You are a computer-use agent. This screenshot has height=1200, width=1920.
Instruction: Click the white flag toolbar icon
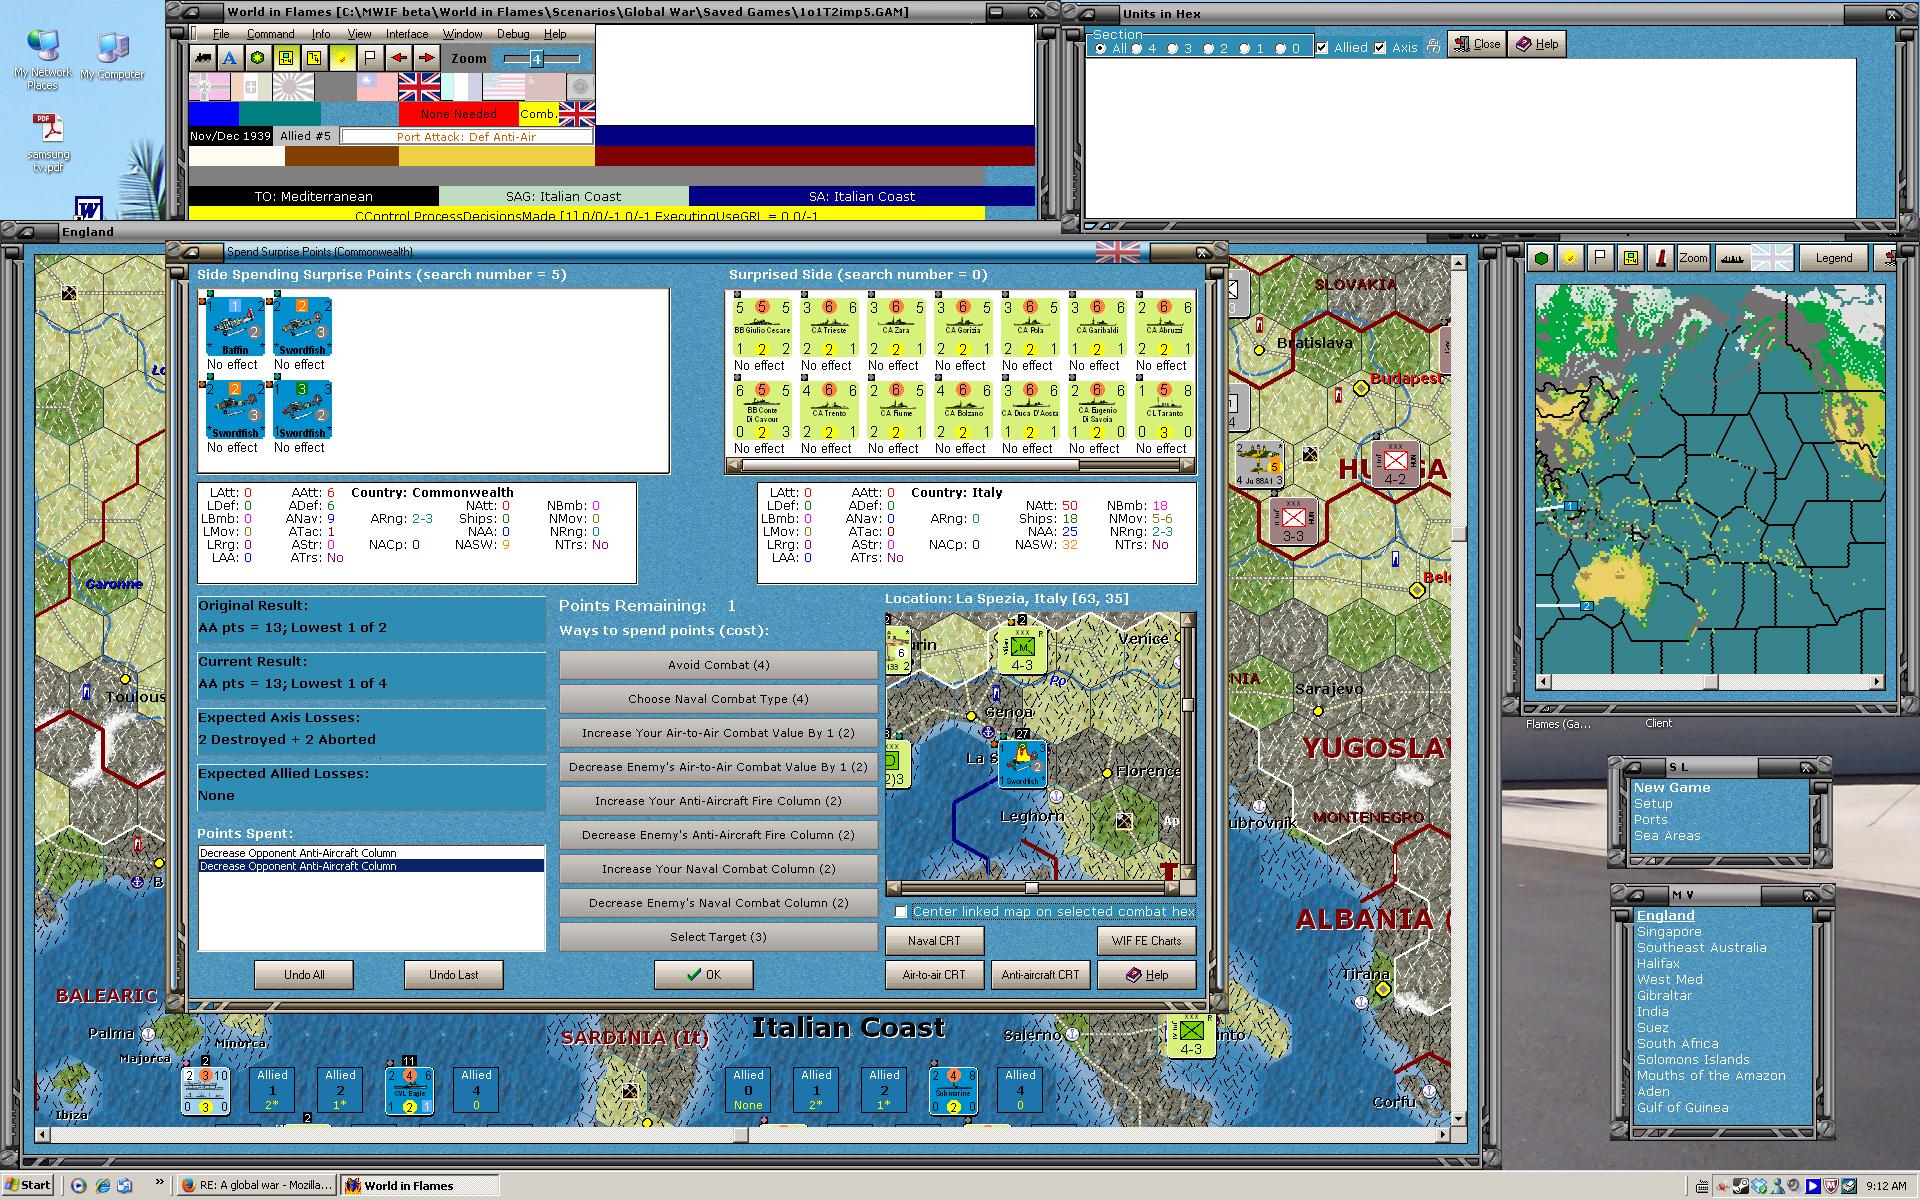370,58
